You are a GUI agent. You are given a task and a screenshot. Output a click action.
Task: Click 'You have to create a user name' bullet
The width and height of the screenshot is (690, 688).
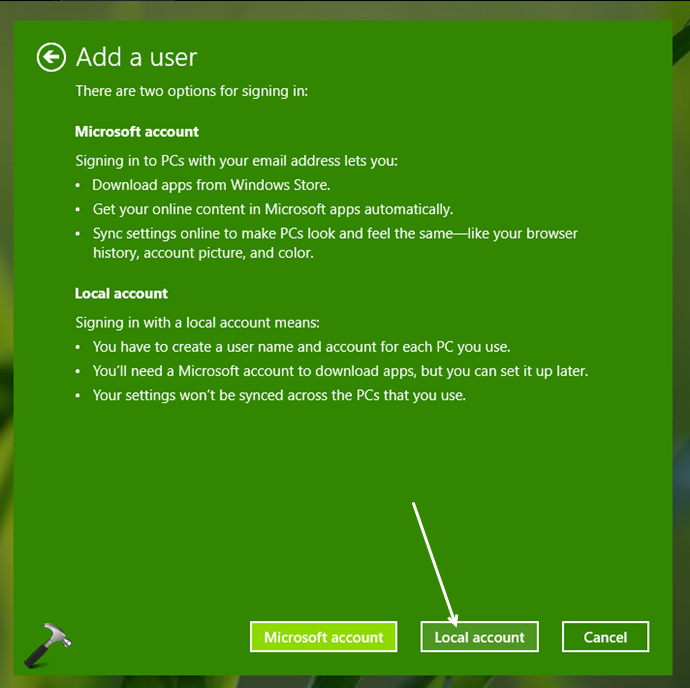tap(301, 347)
